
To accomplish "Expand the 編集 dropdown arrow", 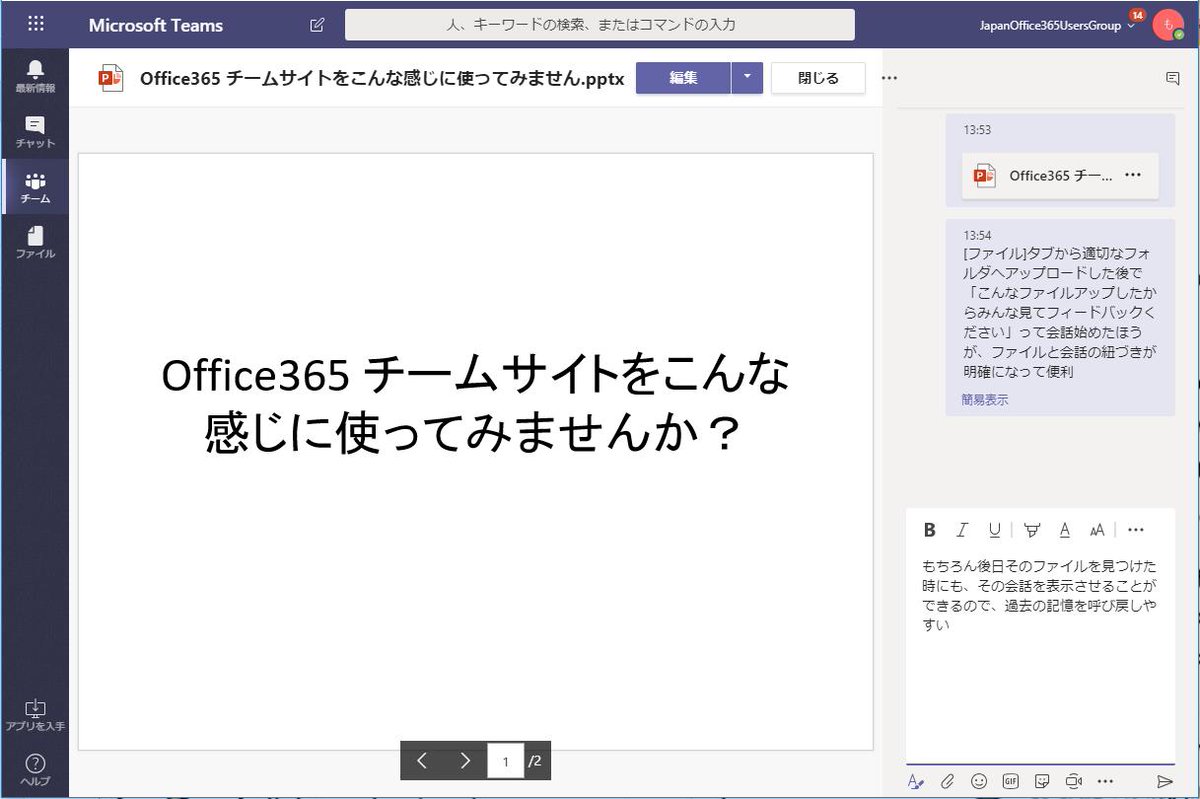I will [x=747, y=78].
